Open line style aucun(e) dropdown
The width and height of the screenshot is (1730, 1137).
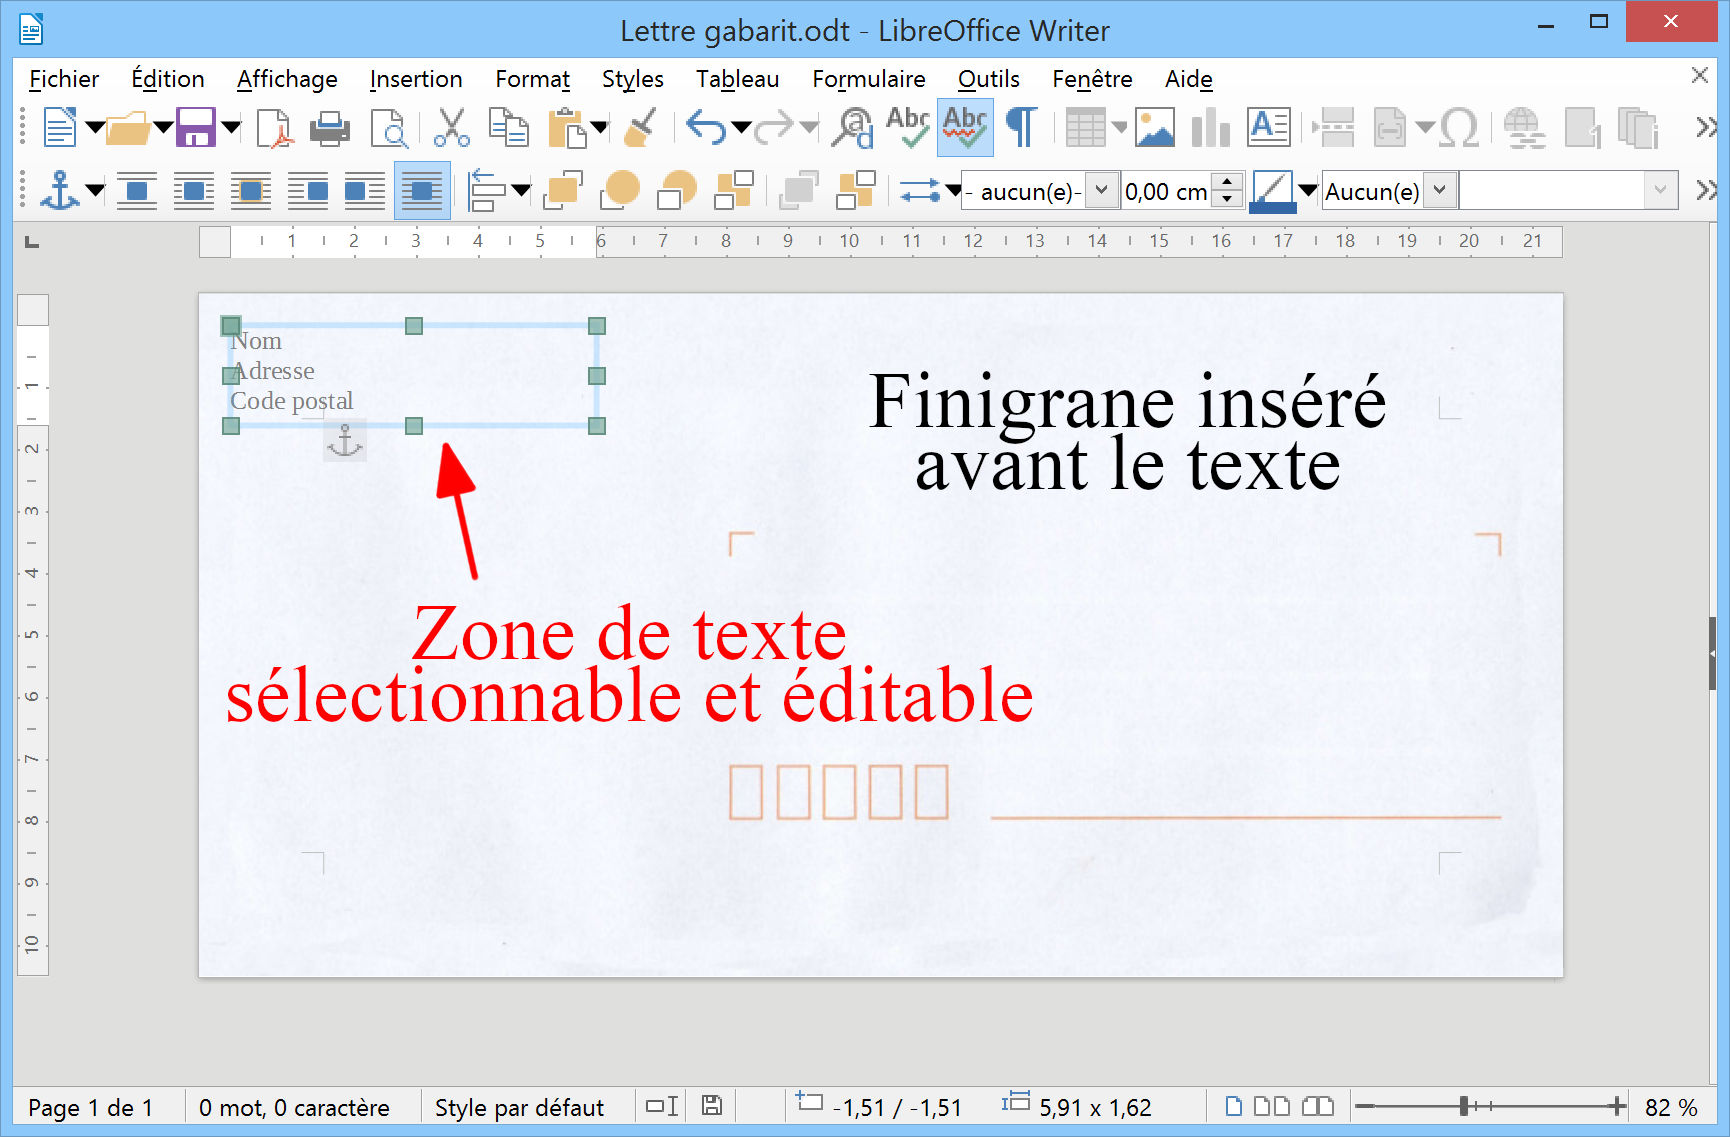pos(1102,190)
